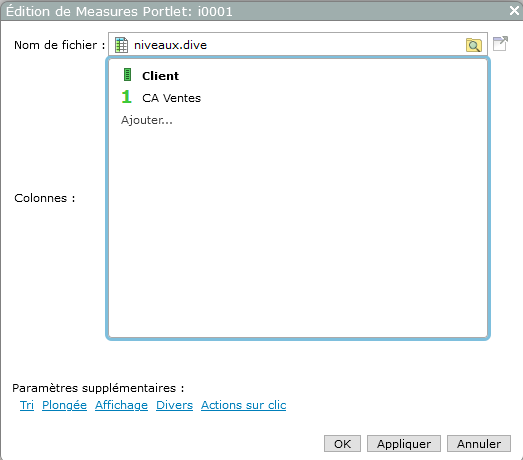Click the dialog title bar text
Viewport: 523px width, 460px height.
[x=119, y=11]
